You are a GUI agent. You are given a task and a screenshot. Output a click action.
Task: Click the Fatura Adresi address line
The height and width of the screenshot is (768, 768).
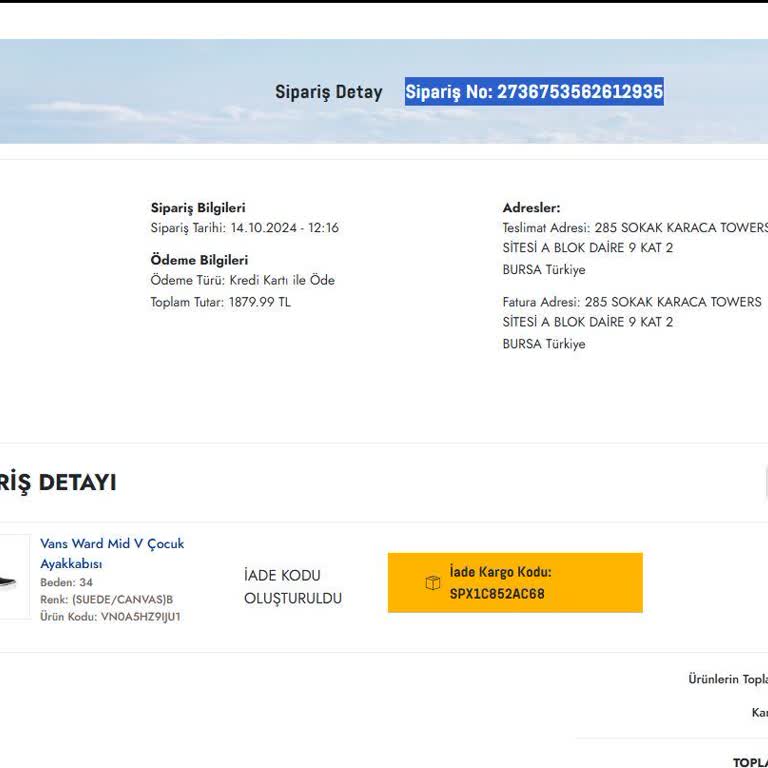[631, 302]
